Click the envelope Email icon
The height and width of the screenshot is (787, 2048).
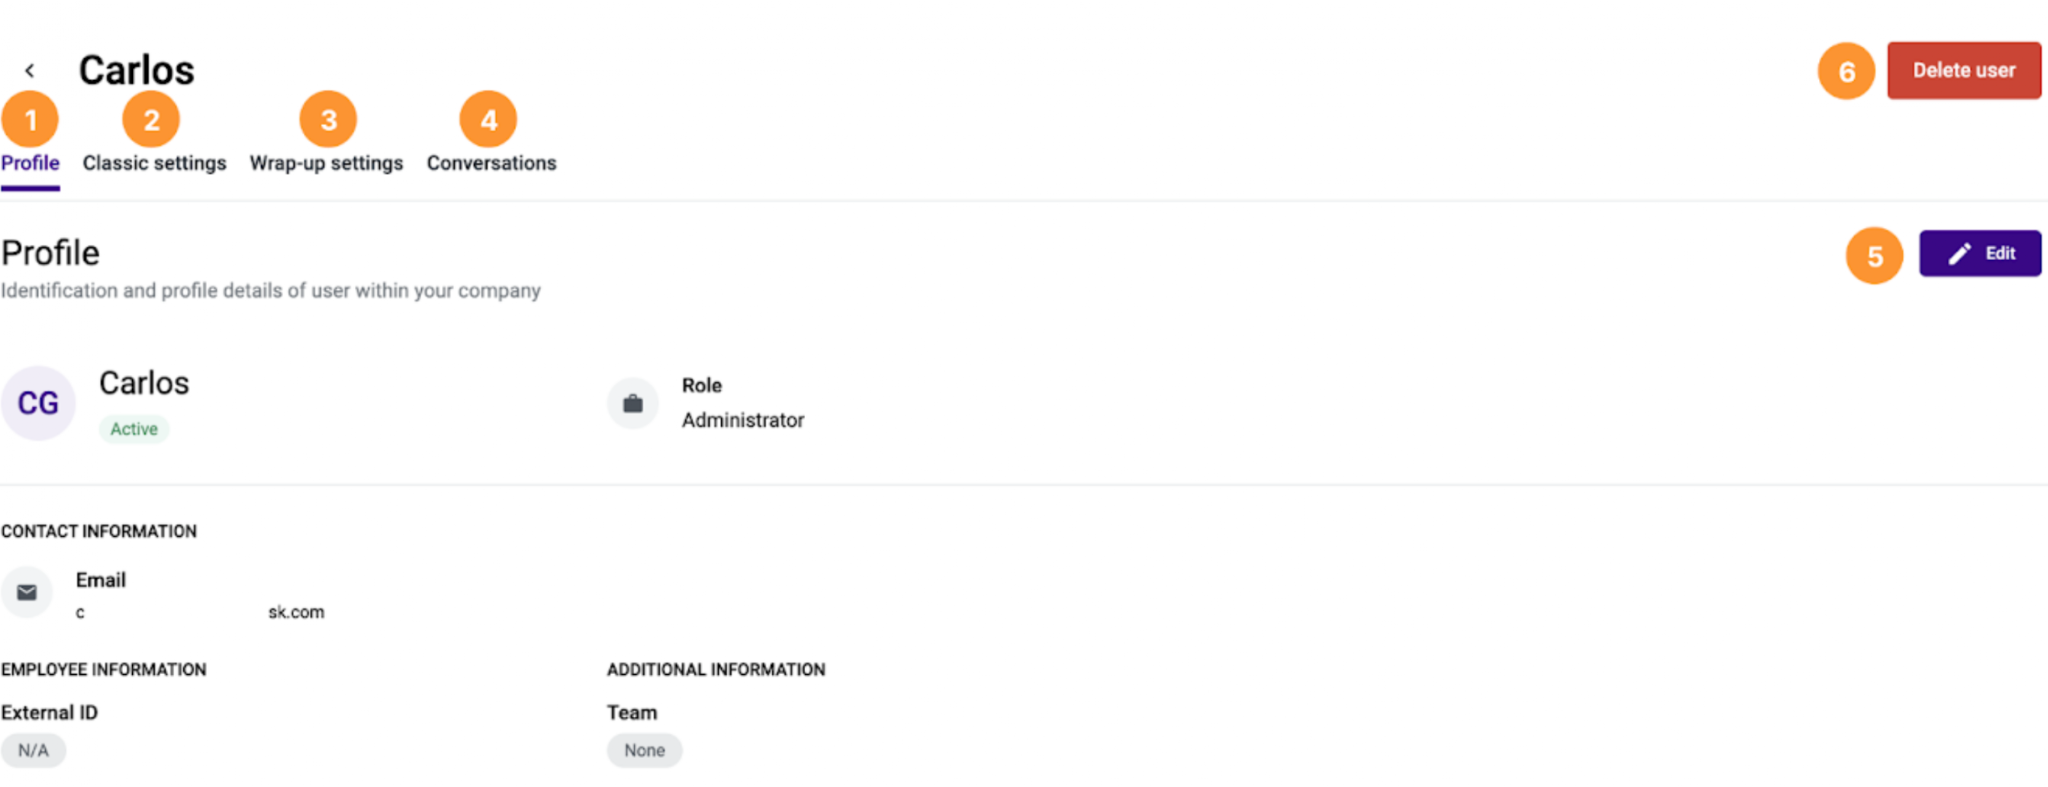click(27, 593)
